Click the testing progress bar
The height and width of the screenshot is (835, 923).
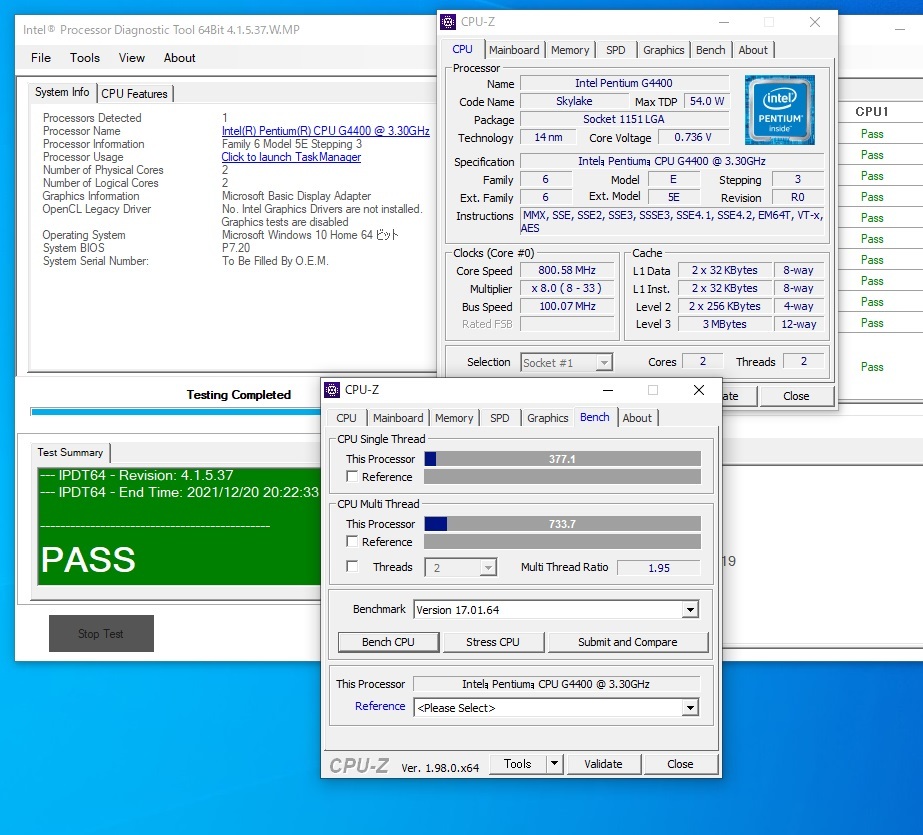click(x=175, y=411)
